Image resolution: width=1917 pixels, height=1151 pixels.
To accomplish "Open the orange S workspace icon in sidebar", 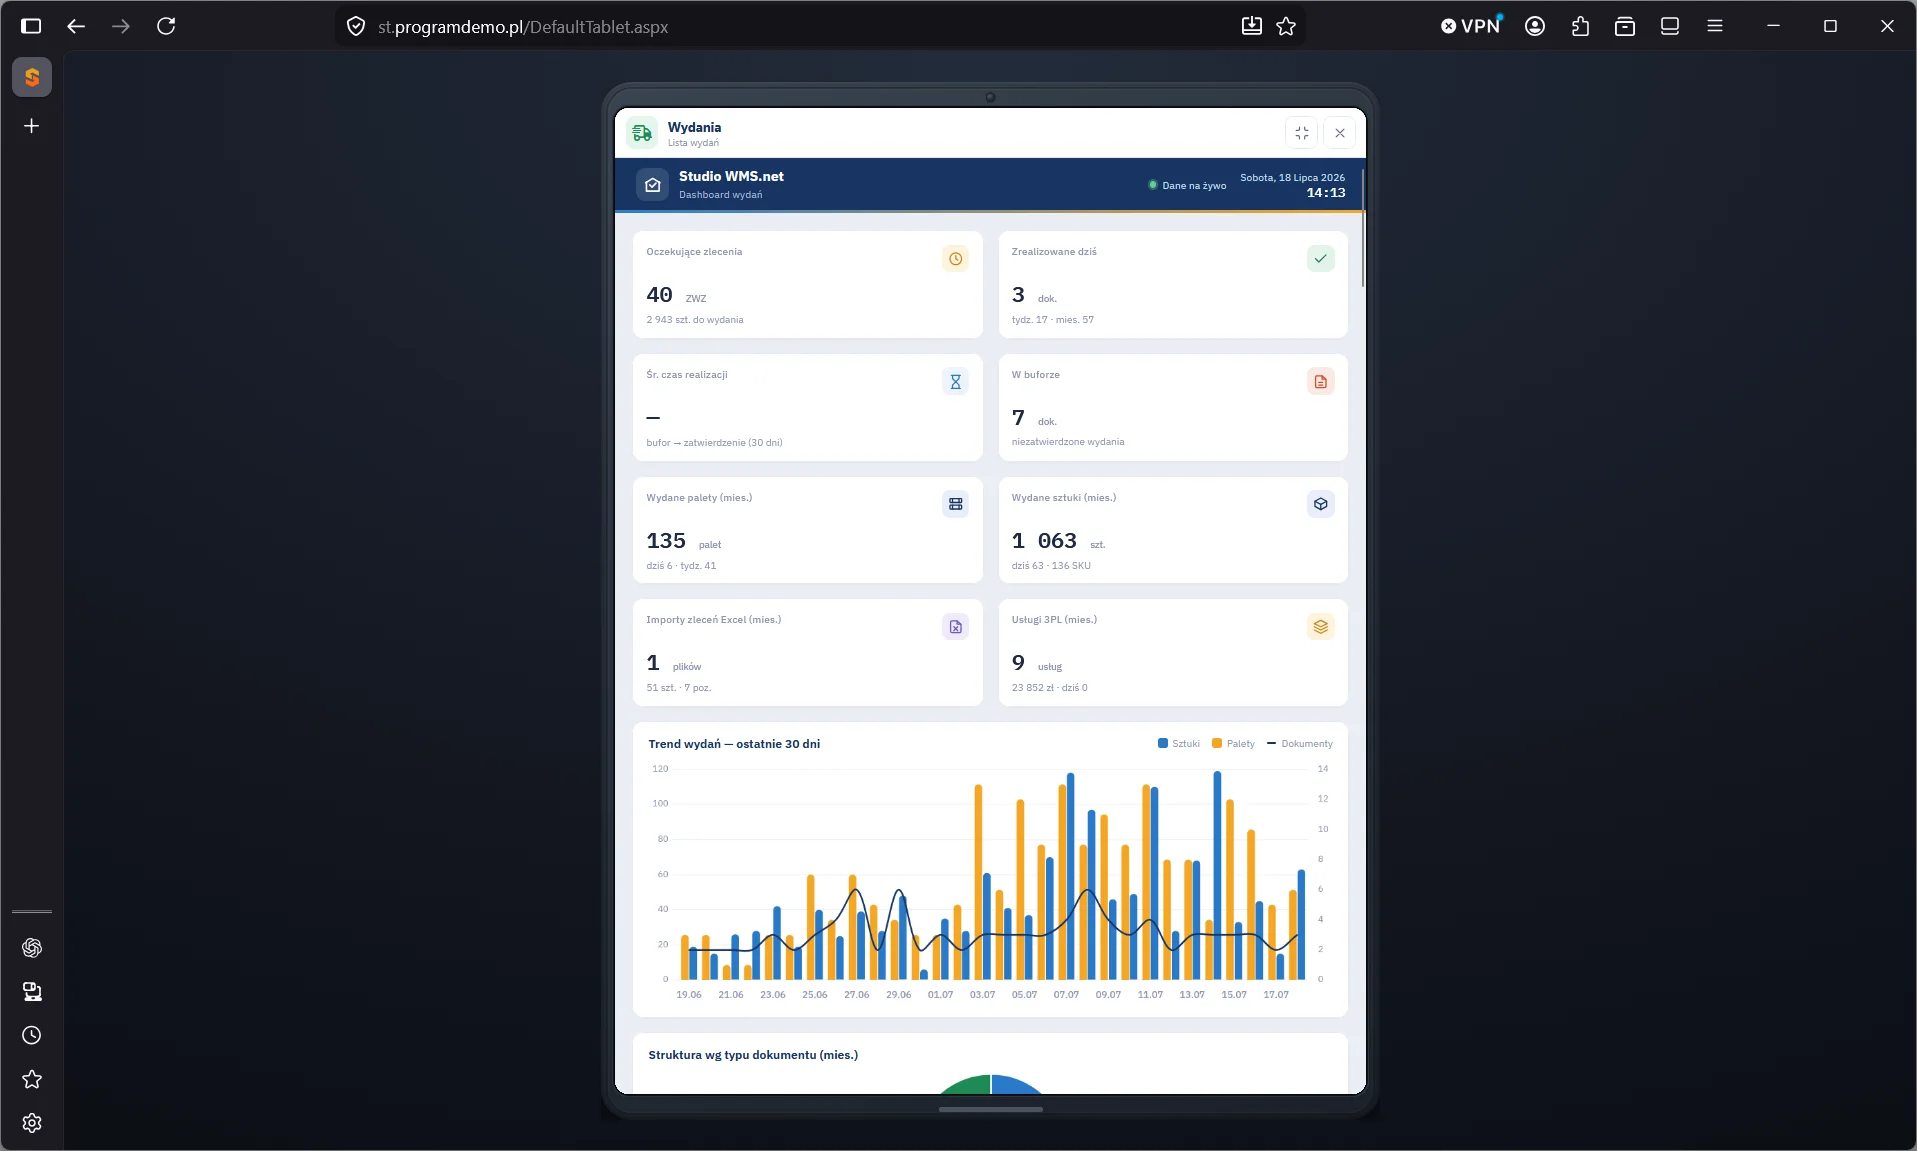I will [32, 77].
